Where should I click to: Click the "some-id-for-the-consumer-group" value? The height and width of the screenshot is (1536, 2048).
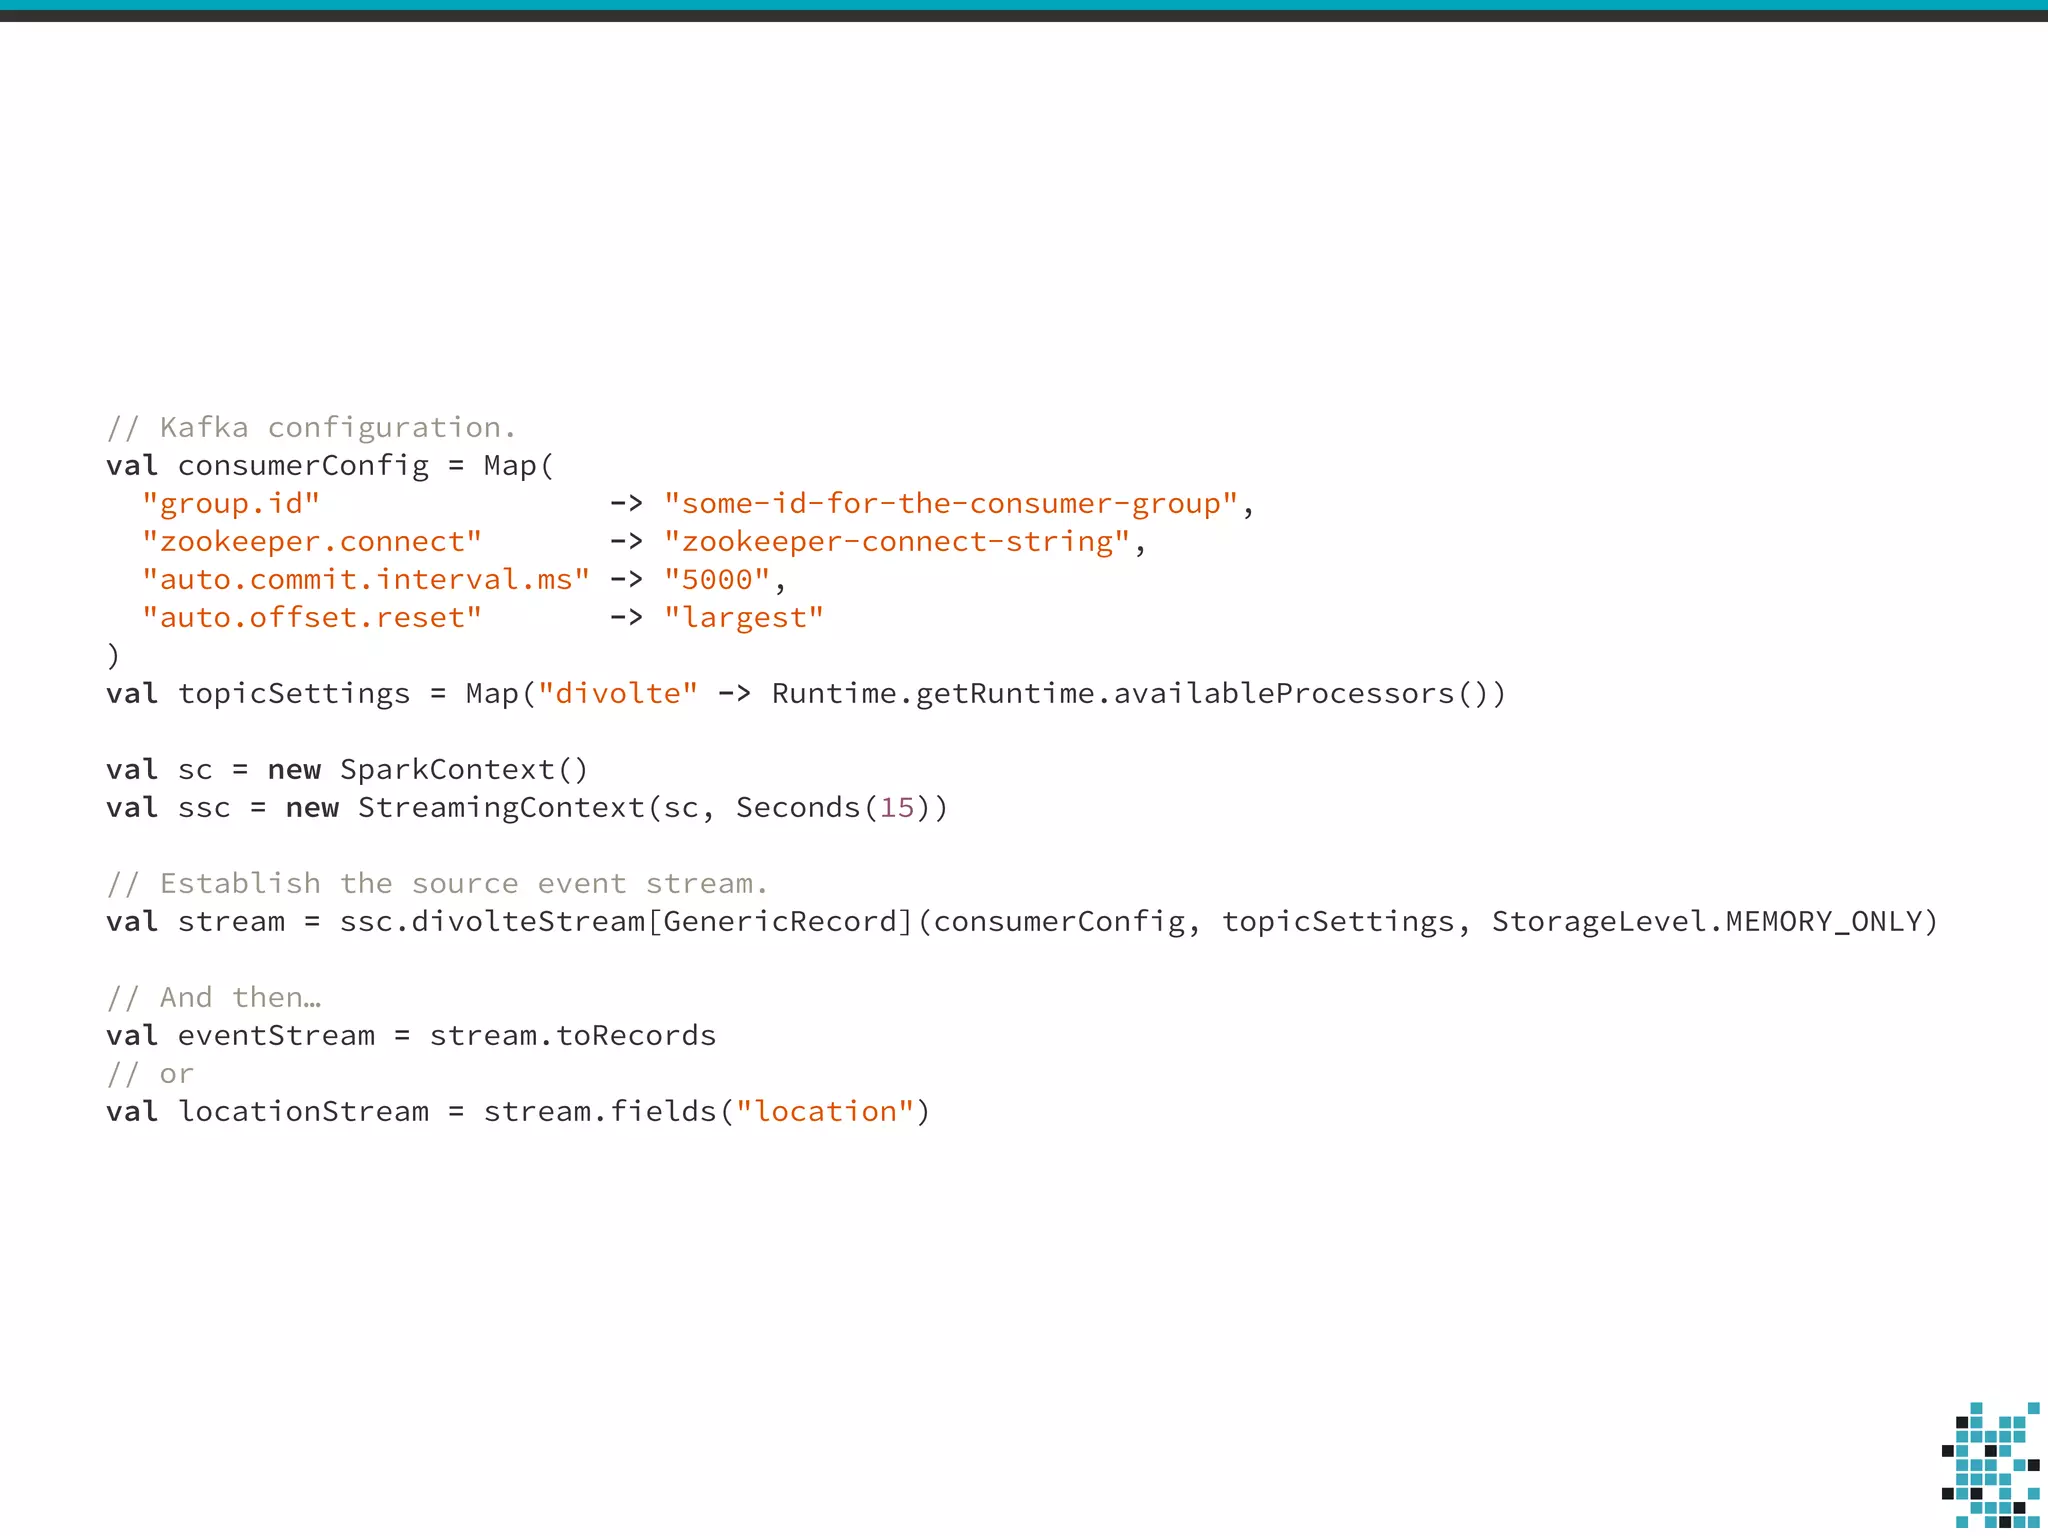point(952,504)
